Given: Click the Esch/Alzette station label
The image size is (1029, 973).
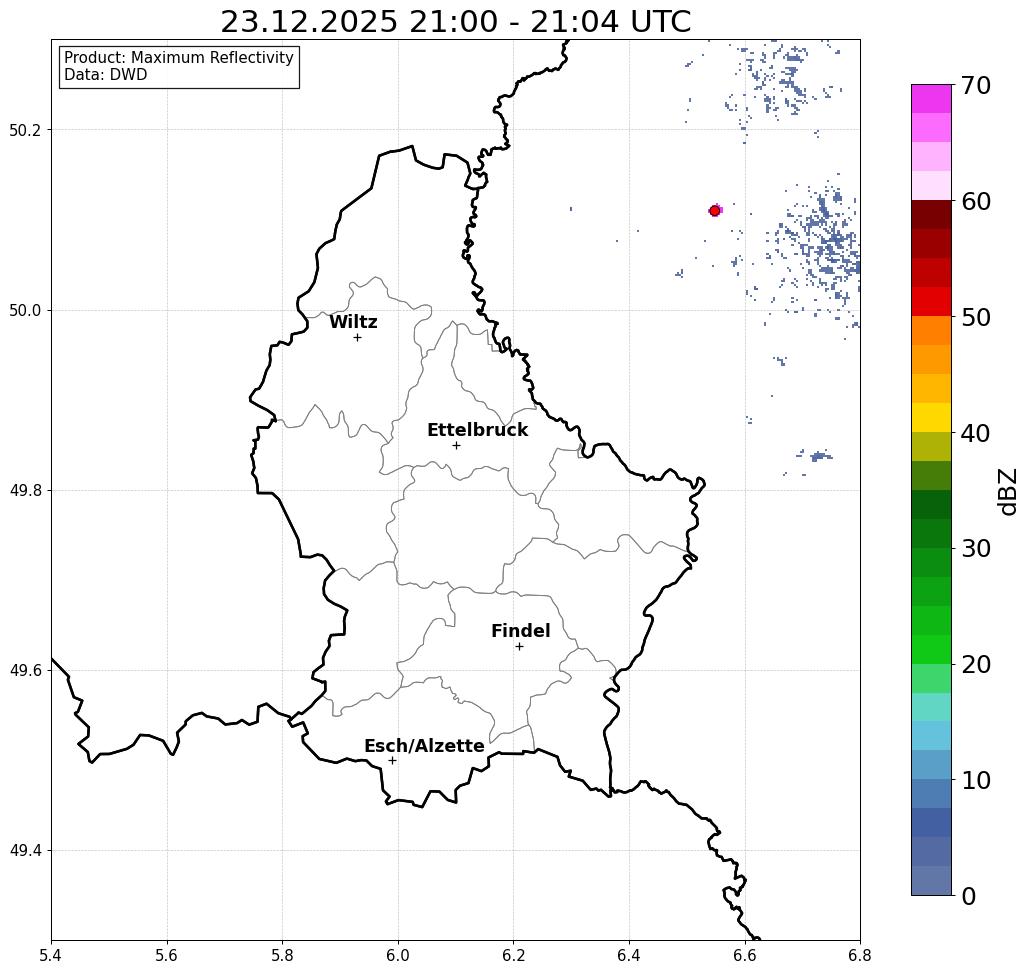Looking at the screenshot, I should point(424,746).
